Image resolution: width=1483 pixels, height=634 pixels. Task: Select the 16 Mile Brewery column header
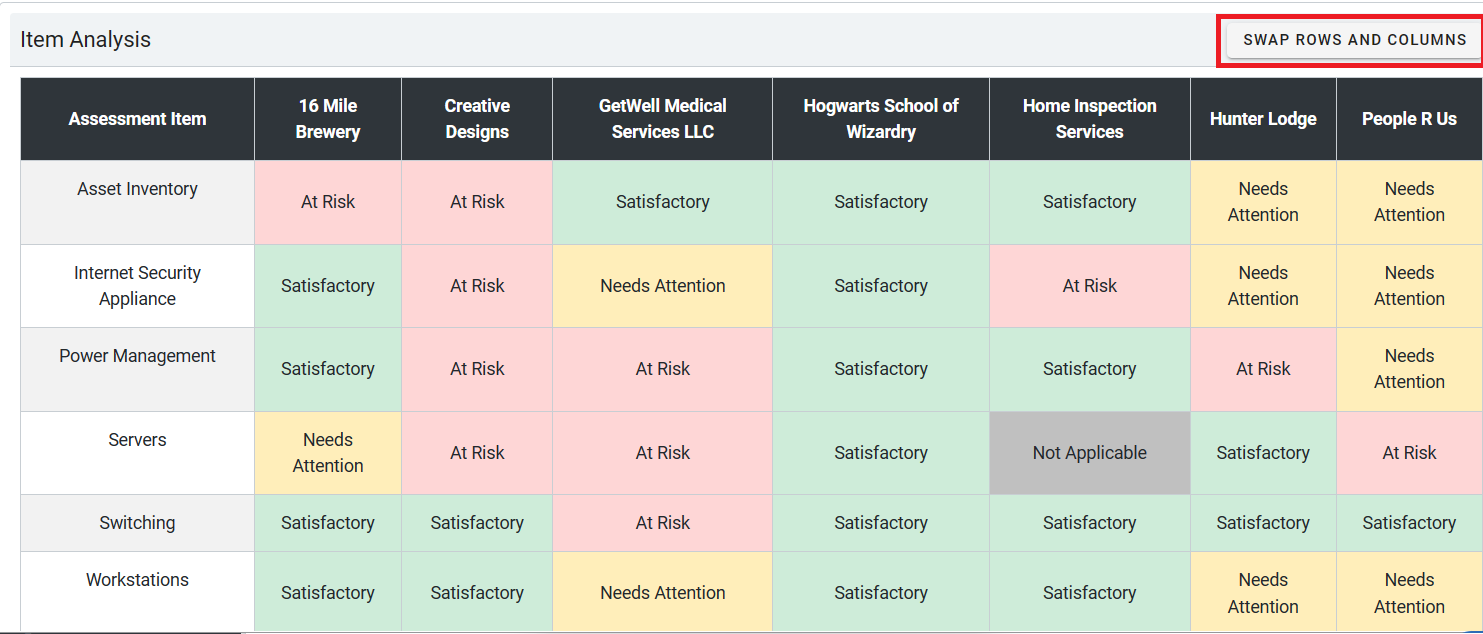point(328,119)
